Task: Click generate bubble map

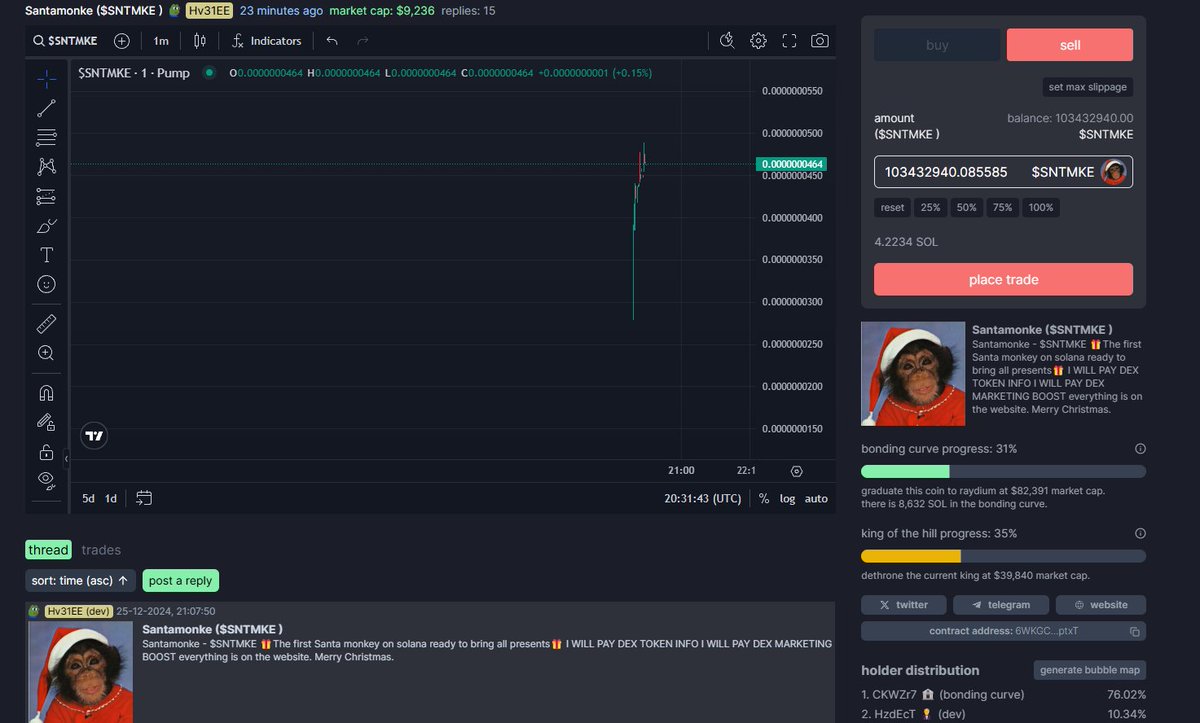Action: point(1090,670)
